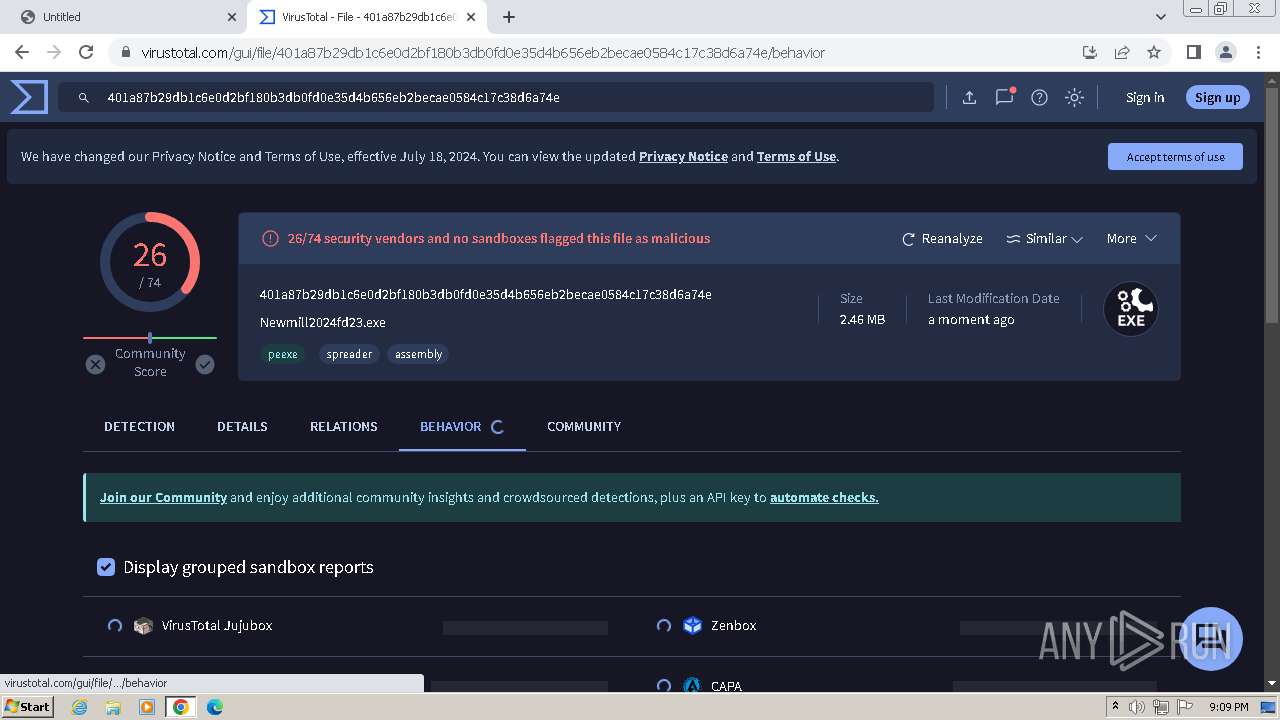Click the Zenbox sandbox icon
Image resolution: width=1280 pixels, height=720 pixels.
(x=692, y=625)
